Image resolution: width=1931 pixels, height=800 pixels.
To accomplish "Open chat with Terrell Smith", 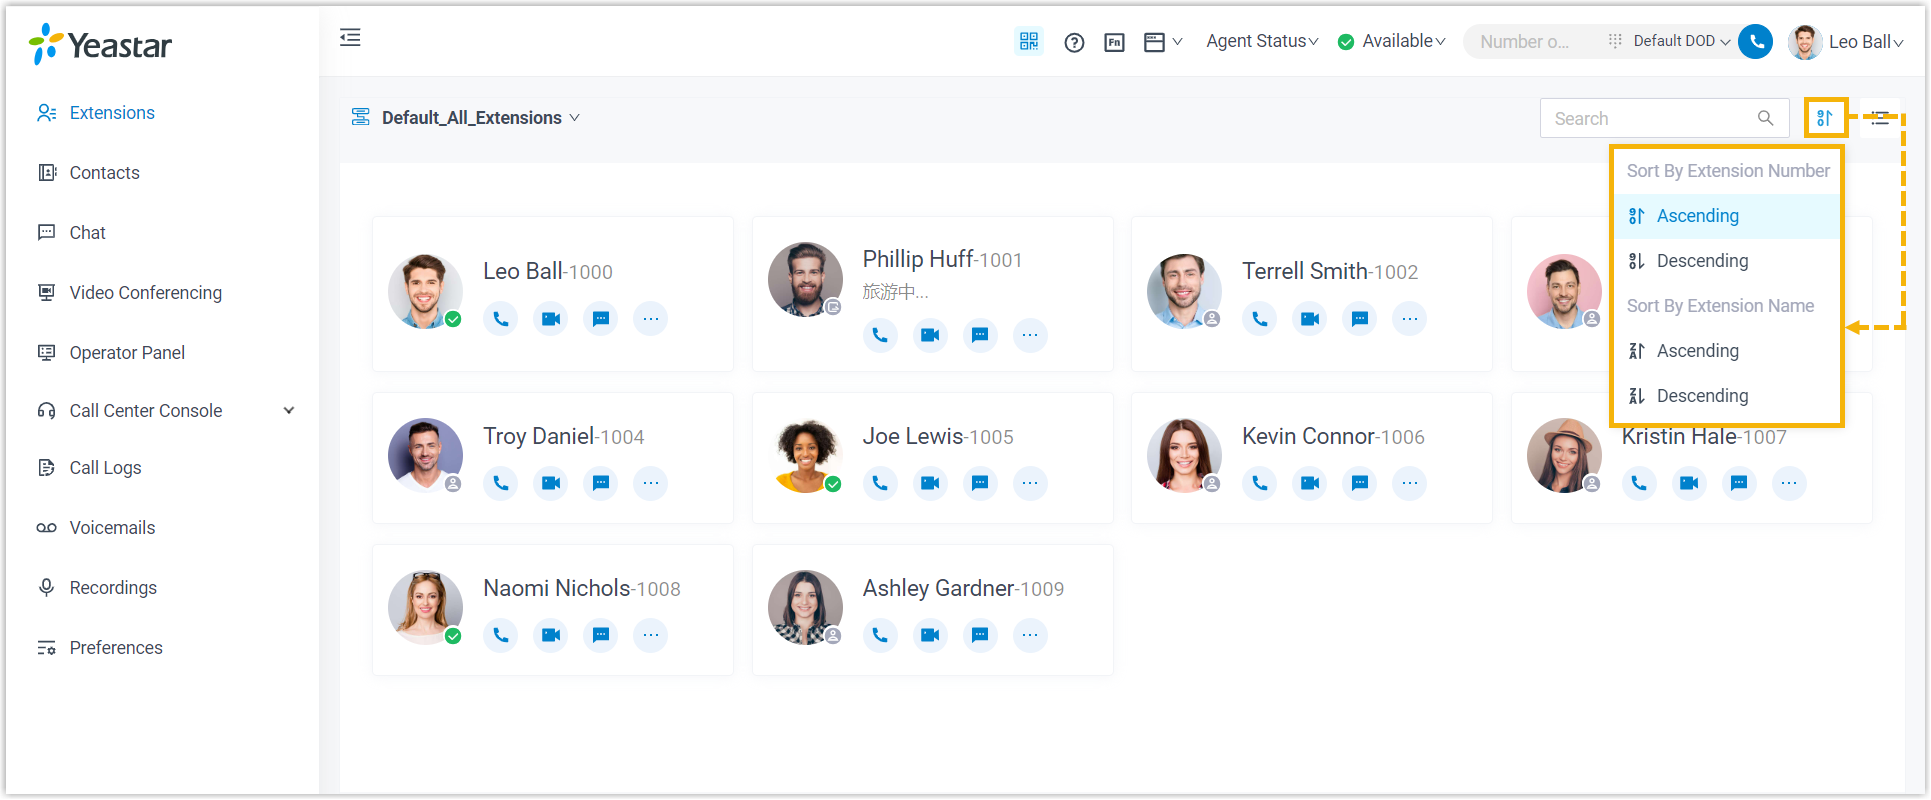I will pyautogui.click(x=1359, y=319).
